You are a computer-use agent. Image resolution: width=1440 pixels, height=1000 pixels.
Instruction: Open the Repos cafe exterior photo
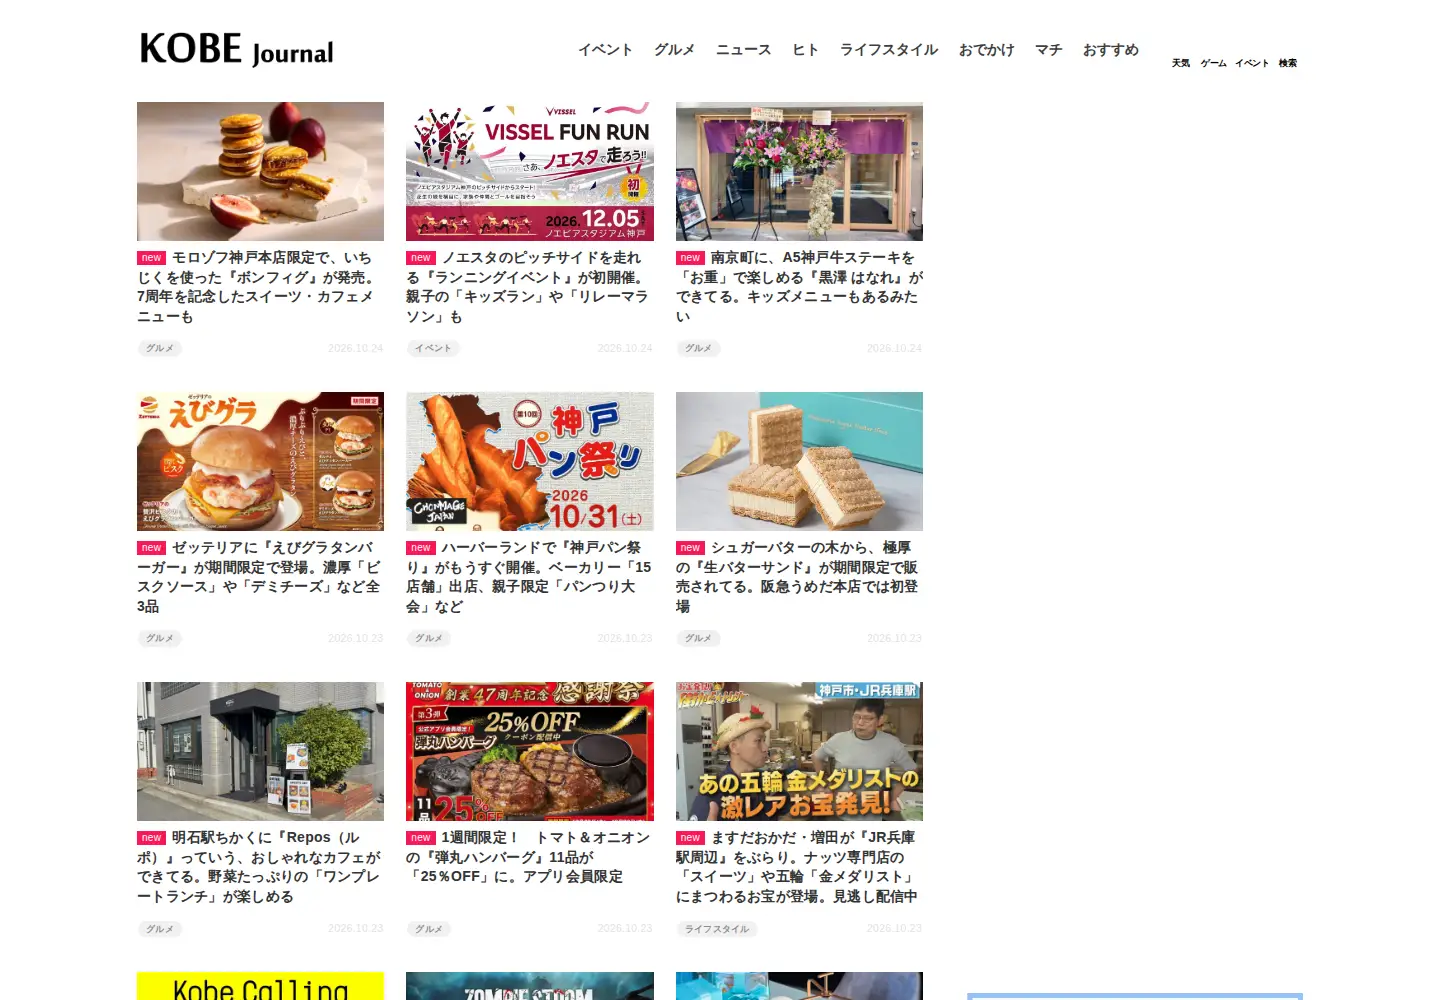tap(260, 751)
